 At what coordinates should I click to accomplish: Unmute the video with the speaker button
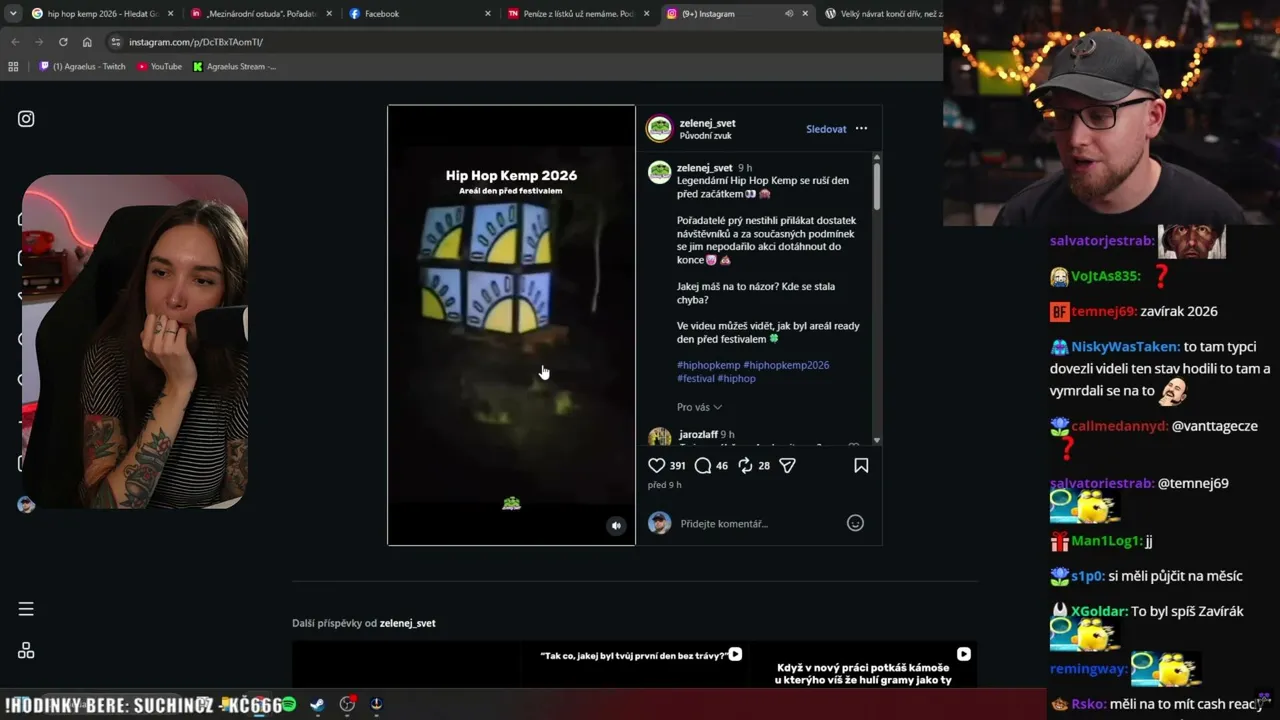pyautogui.click(x=616, y=525)
